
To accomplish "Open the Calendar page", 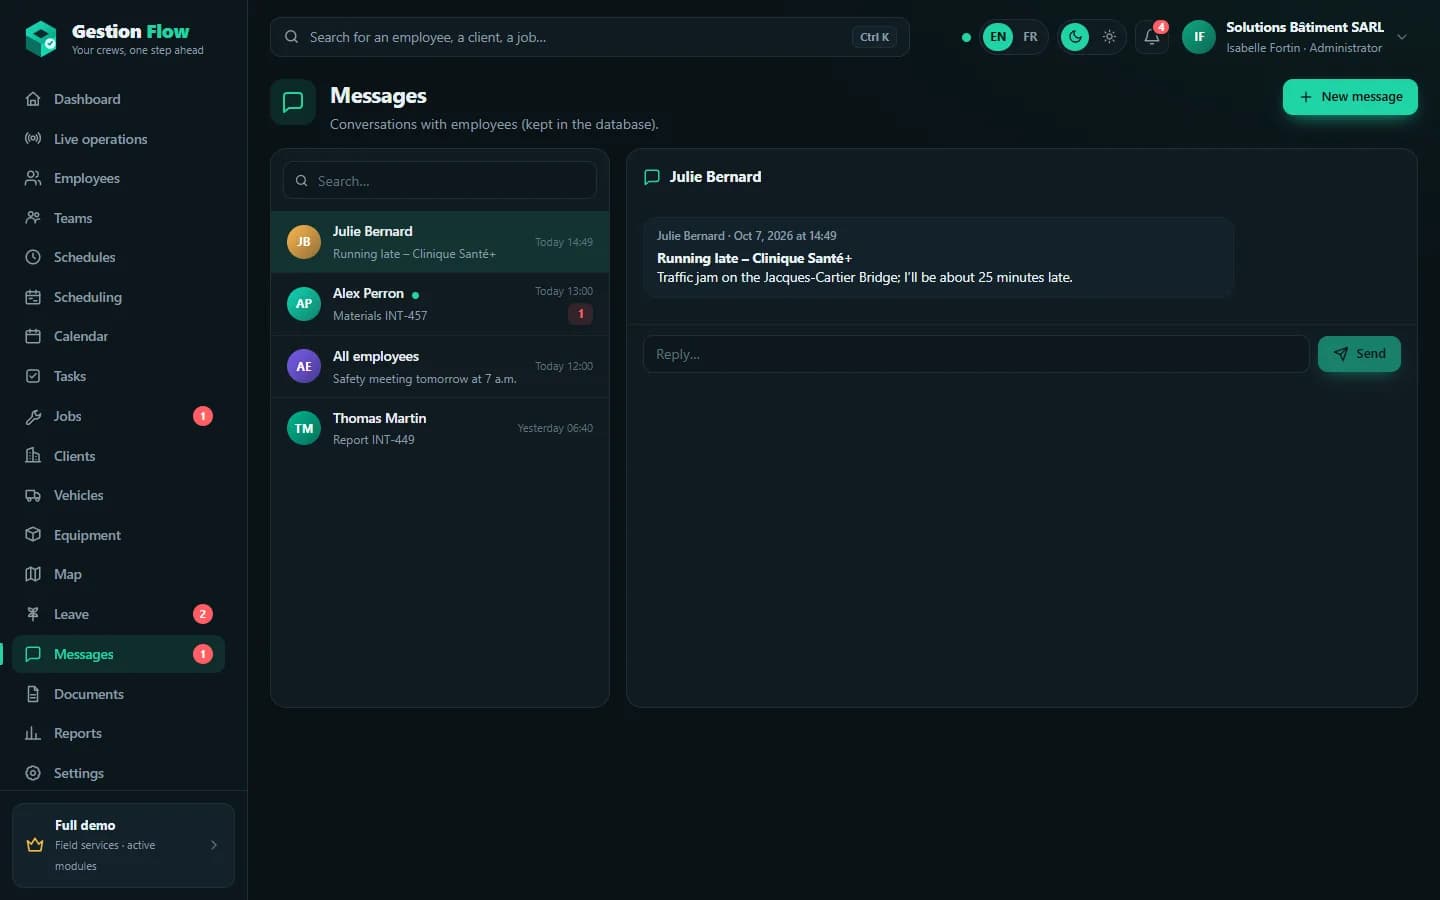I will click(x=118, y=336).
